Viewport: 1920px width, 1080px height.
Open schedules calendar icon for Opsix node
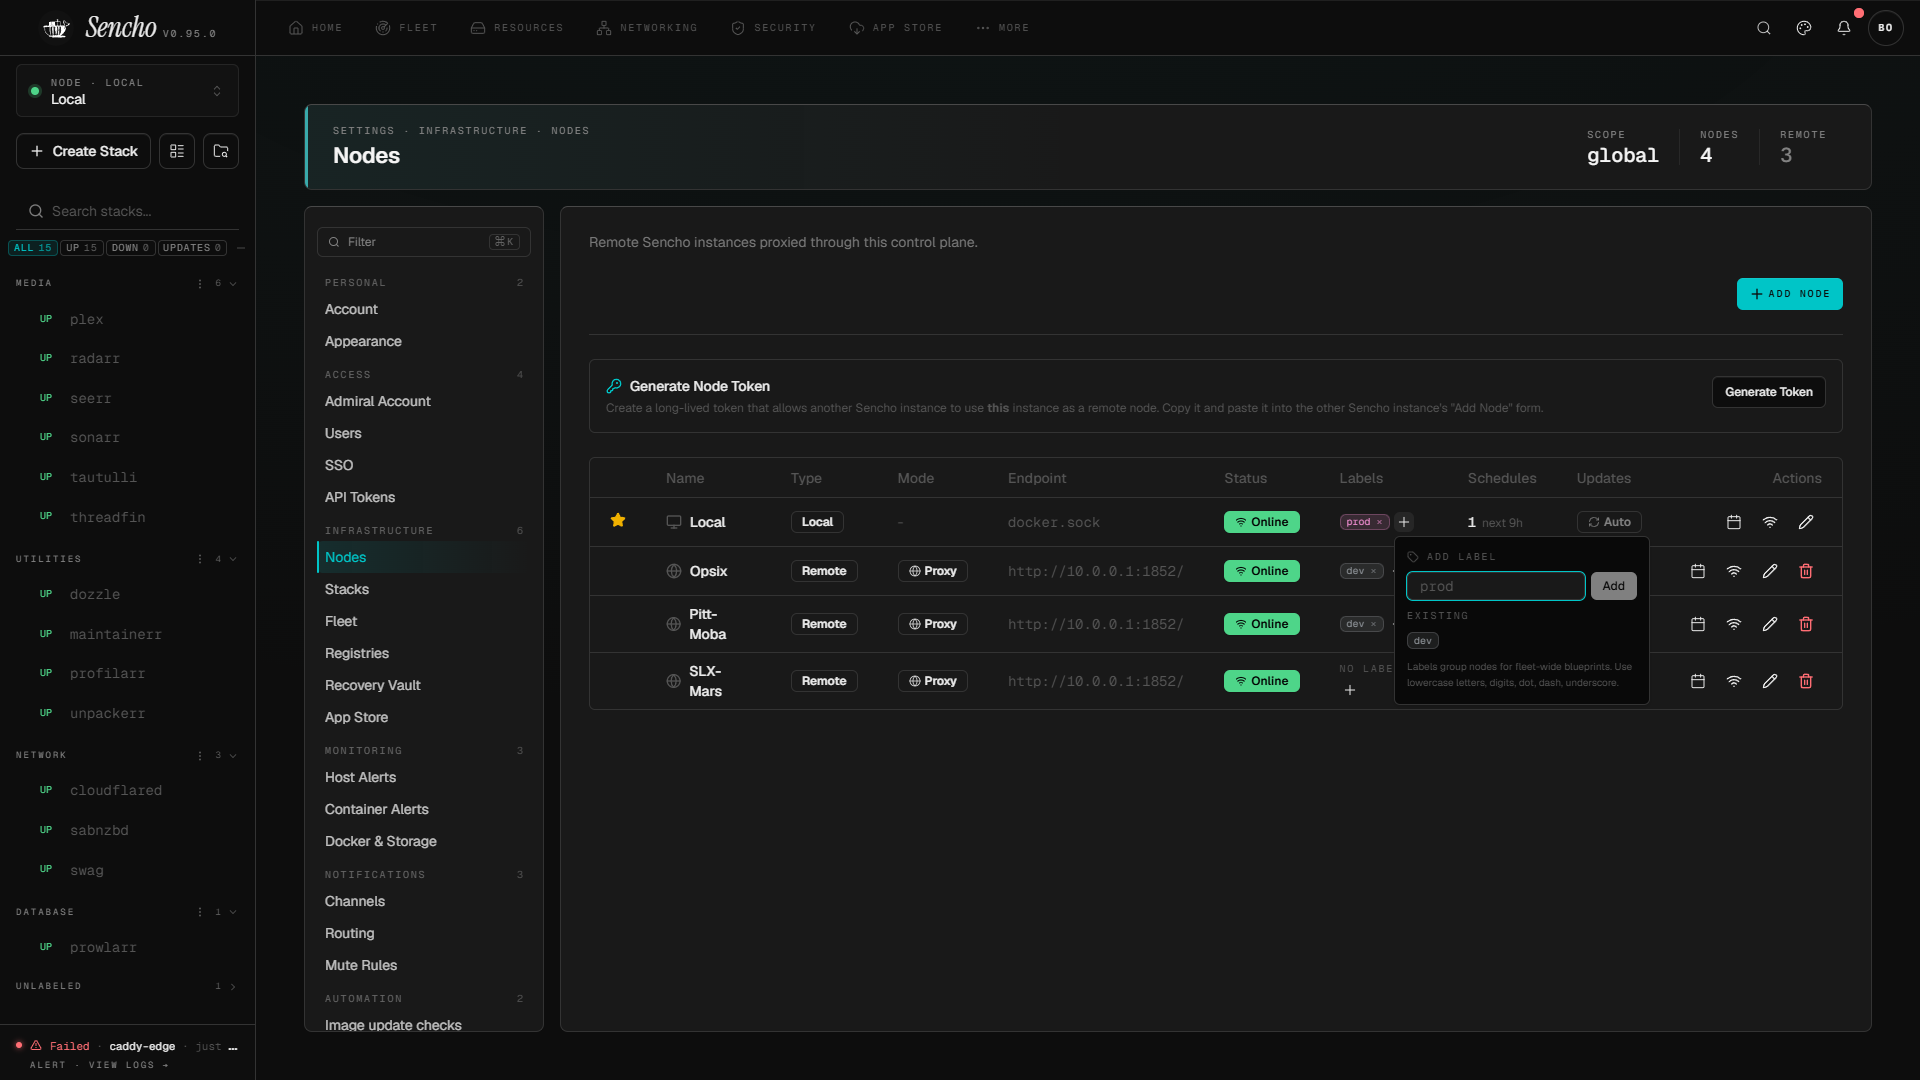[1698, 571]
